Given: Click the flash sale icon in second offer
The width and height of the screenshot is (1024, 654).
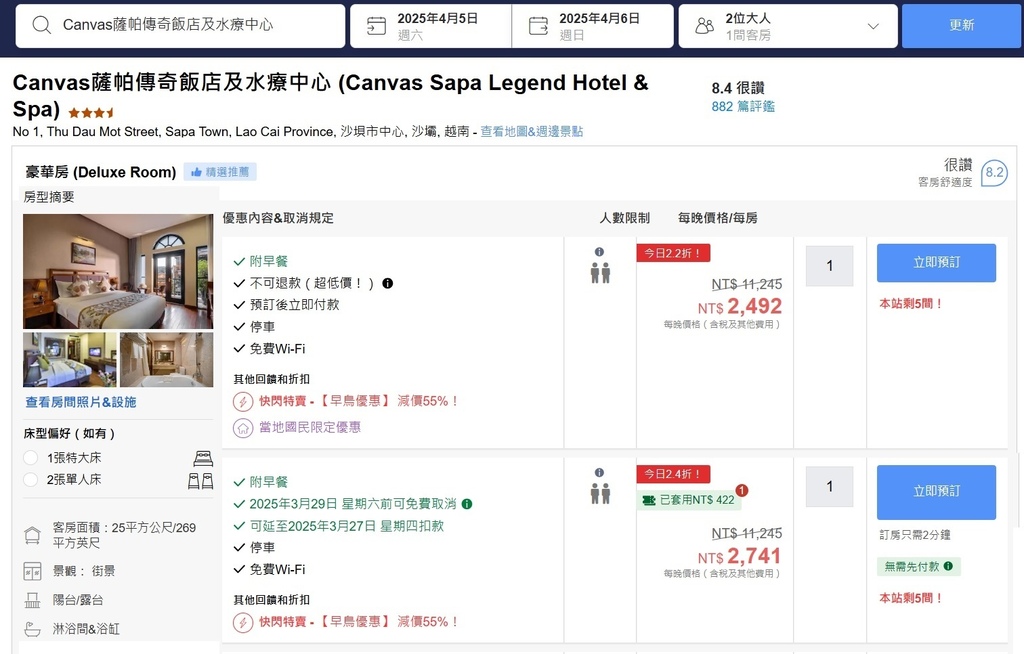Looking at the screenshot, I should click(x=243, y=622).
